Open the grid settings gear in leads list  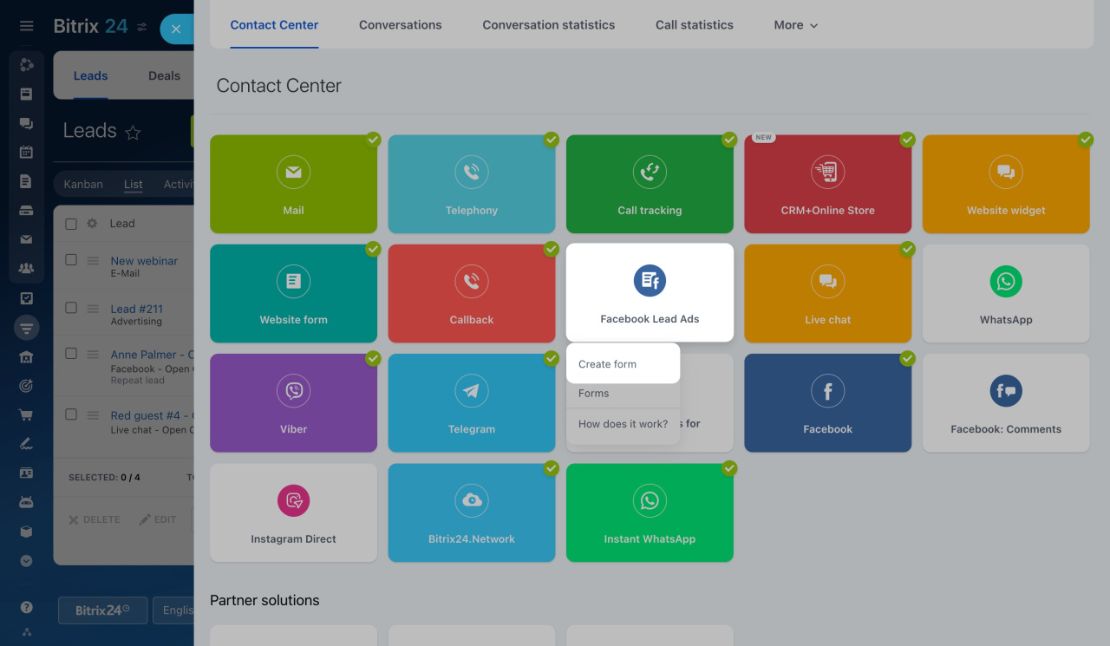click(92, 224)
